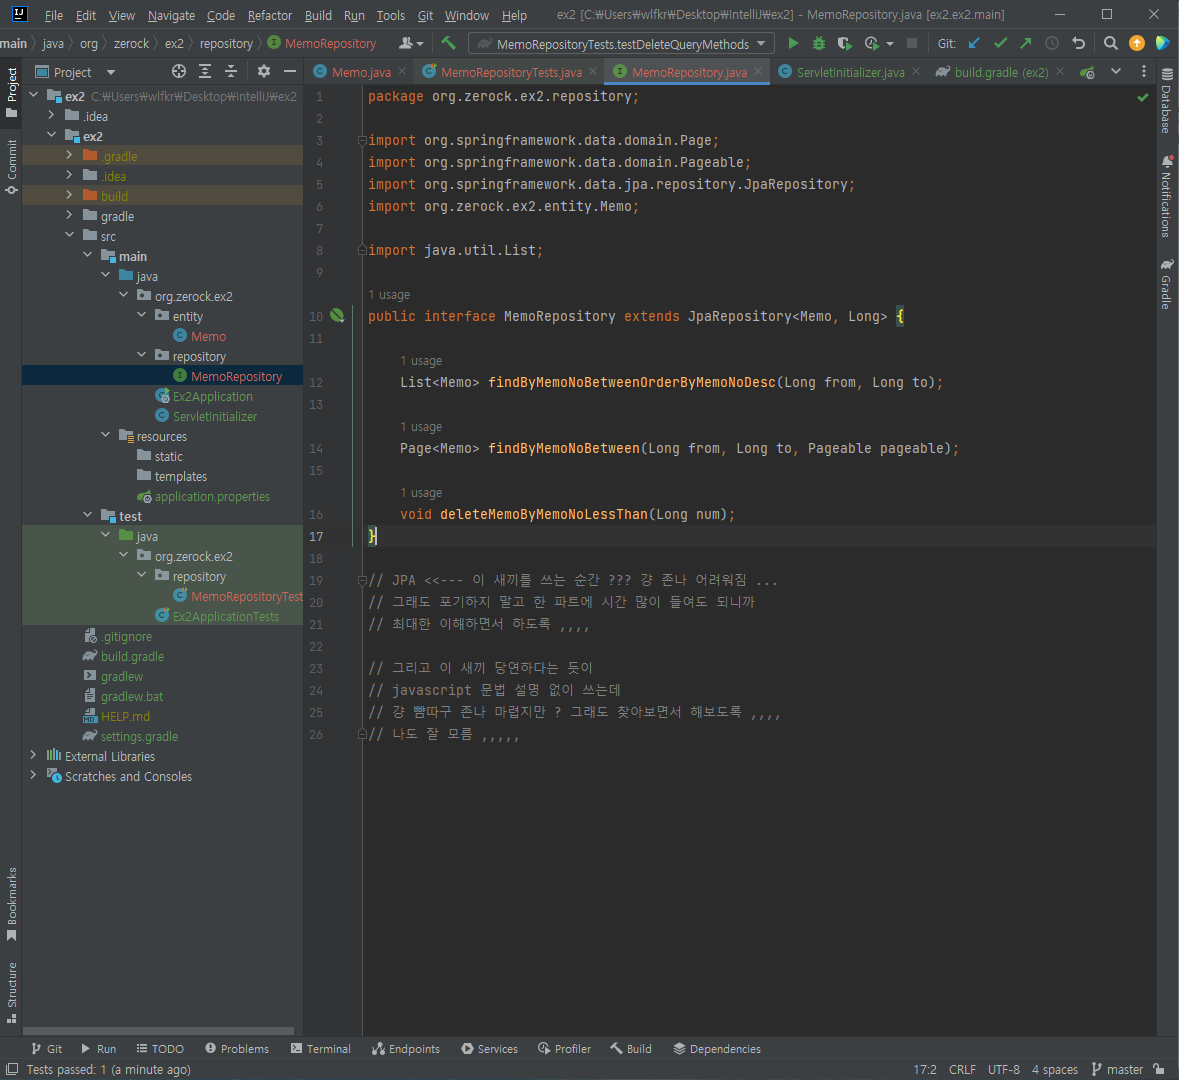This screenshot has width=1179, height=1080.
Task: Run the selected test configuration
Action: click(793, 44)
